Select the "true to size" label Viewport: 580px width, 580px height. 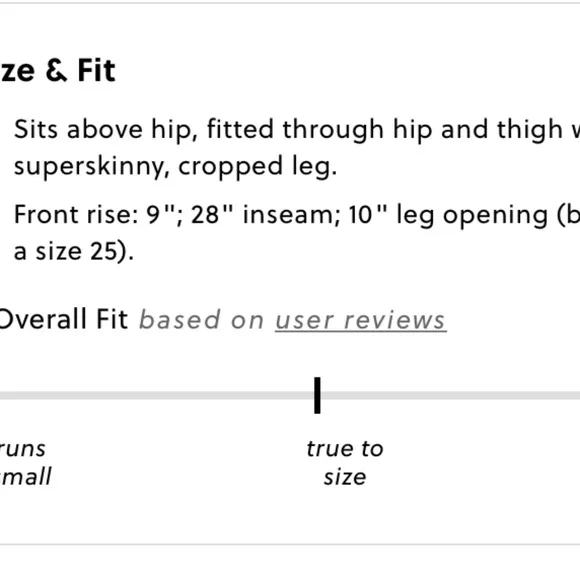[x=345, y=463]
